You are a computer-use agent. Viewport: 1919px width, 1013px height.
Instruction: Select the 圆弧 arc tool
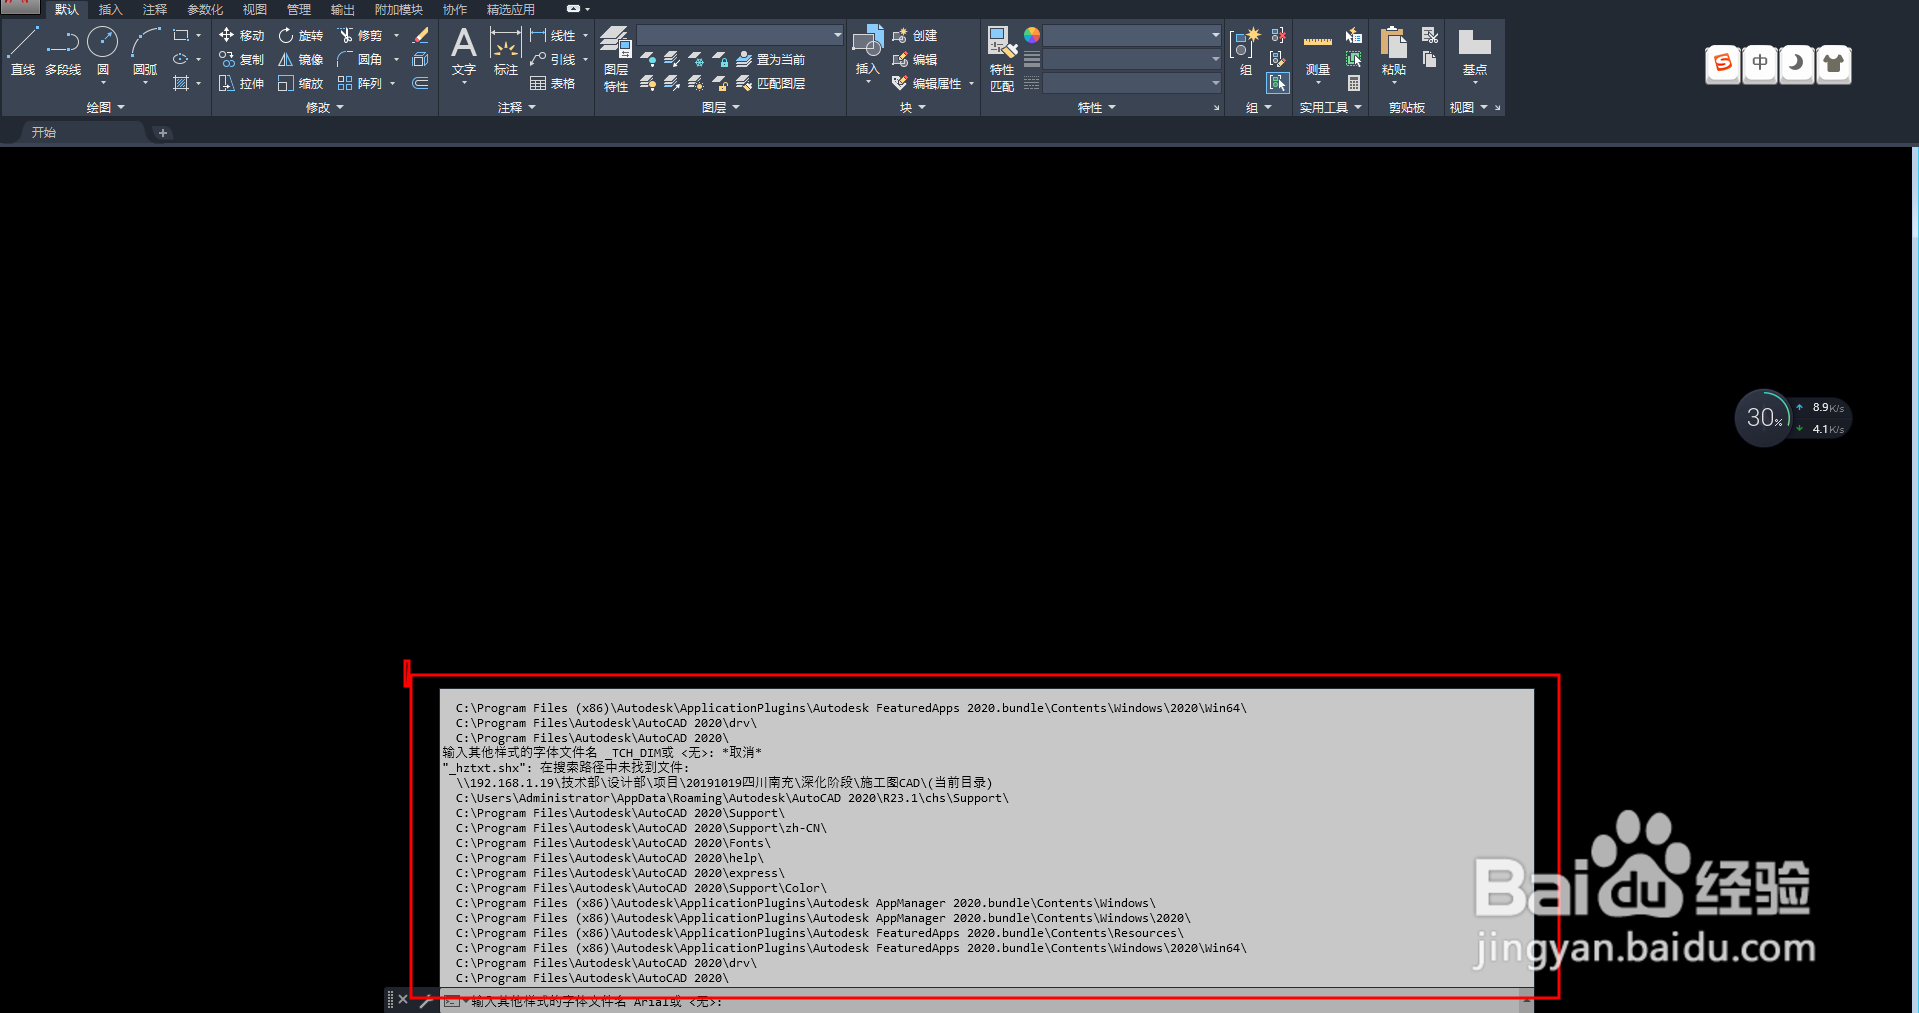point(145,51)
